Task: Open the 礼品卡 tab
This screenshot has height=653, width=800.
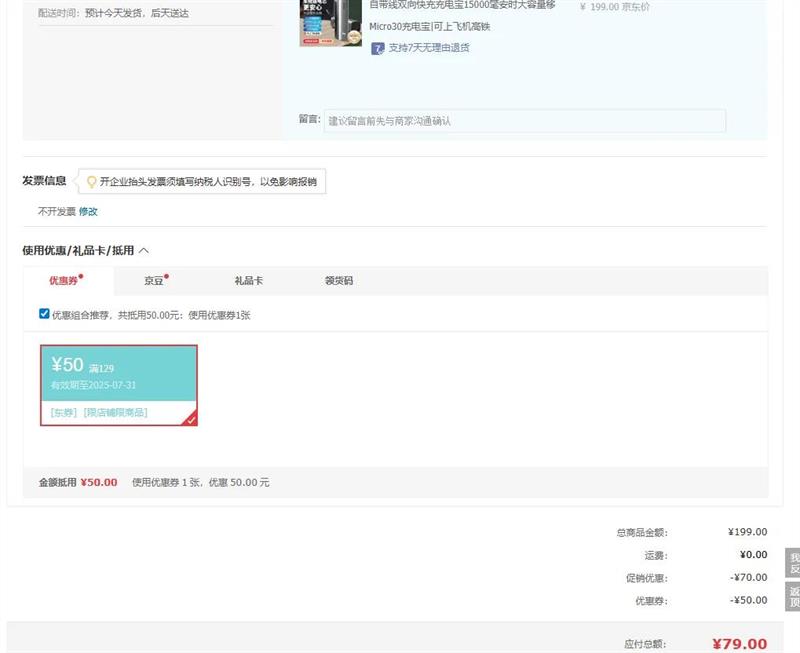Action: 248,281
